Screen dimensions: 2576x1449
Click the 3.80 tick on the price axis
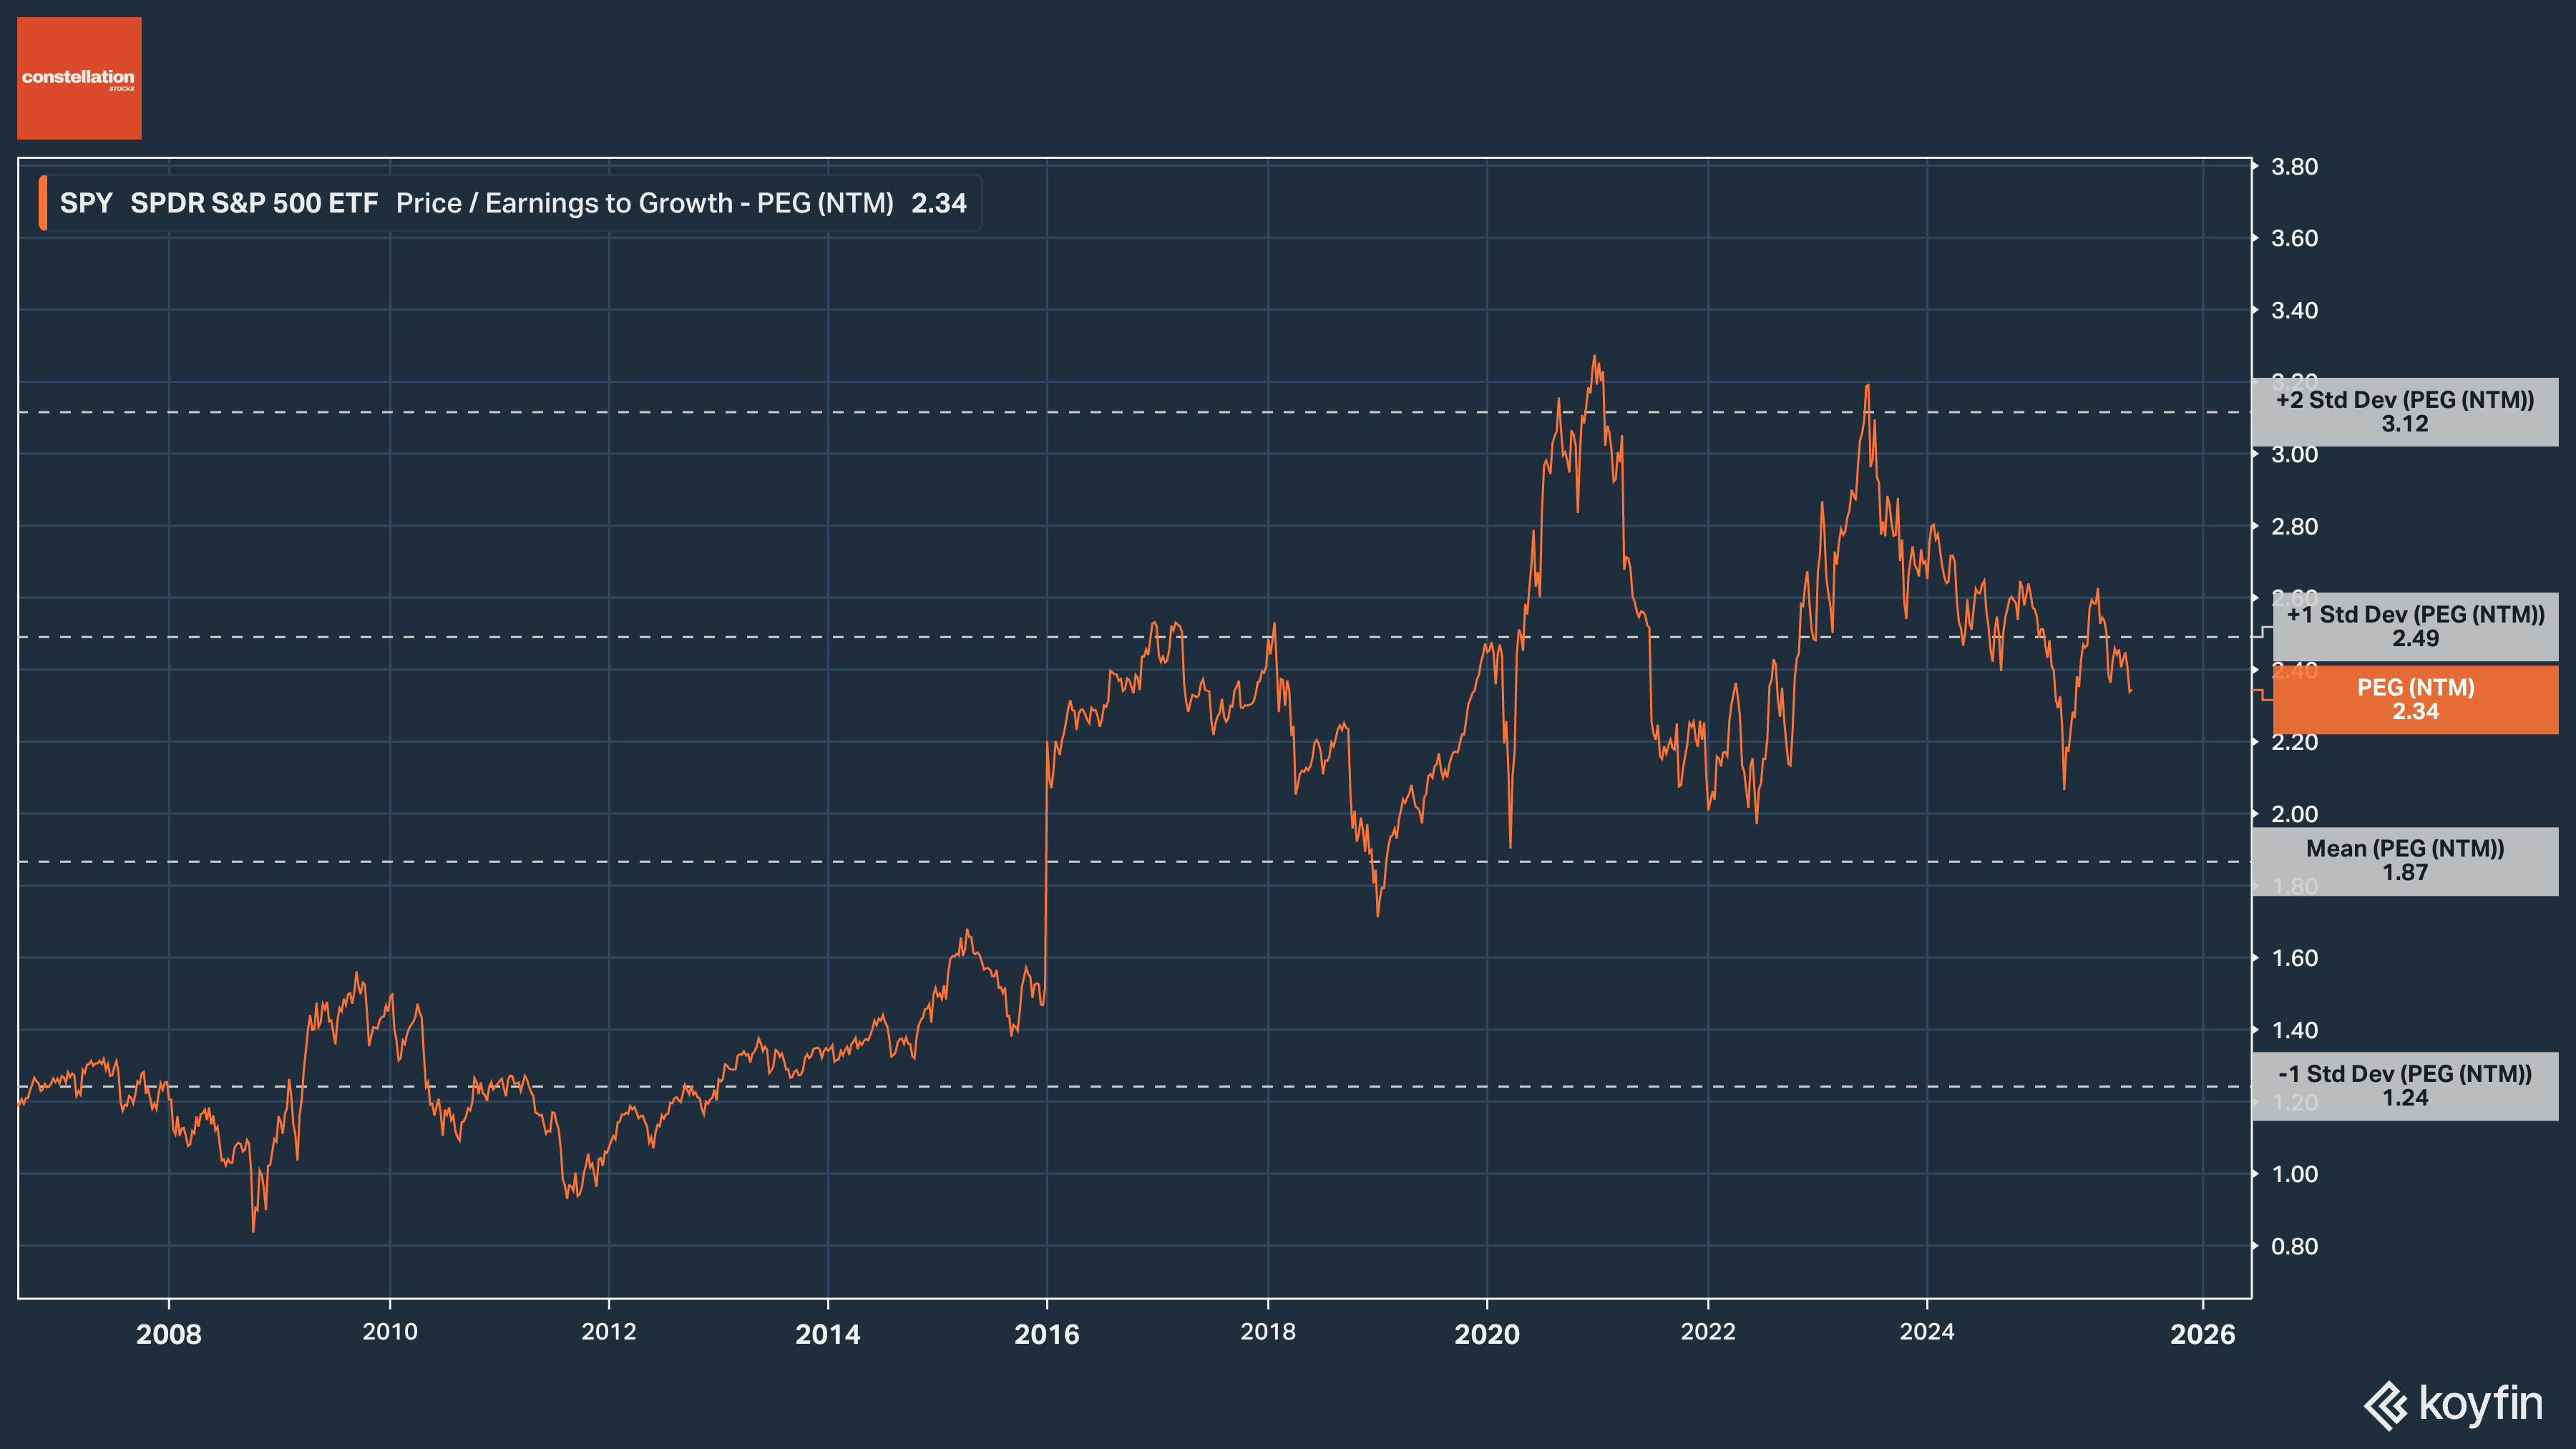tap(2294, 167)
